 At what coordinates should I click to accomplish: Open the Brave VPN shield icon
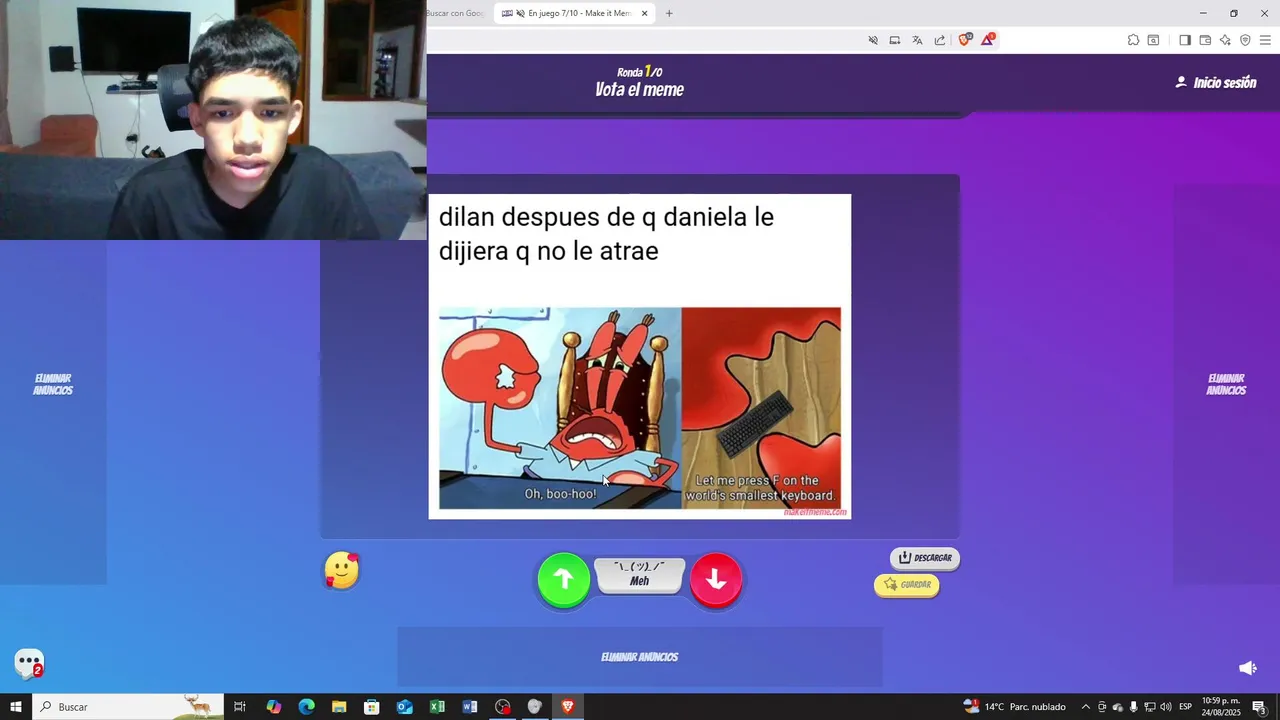1245,40
